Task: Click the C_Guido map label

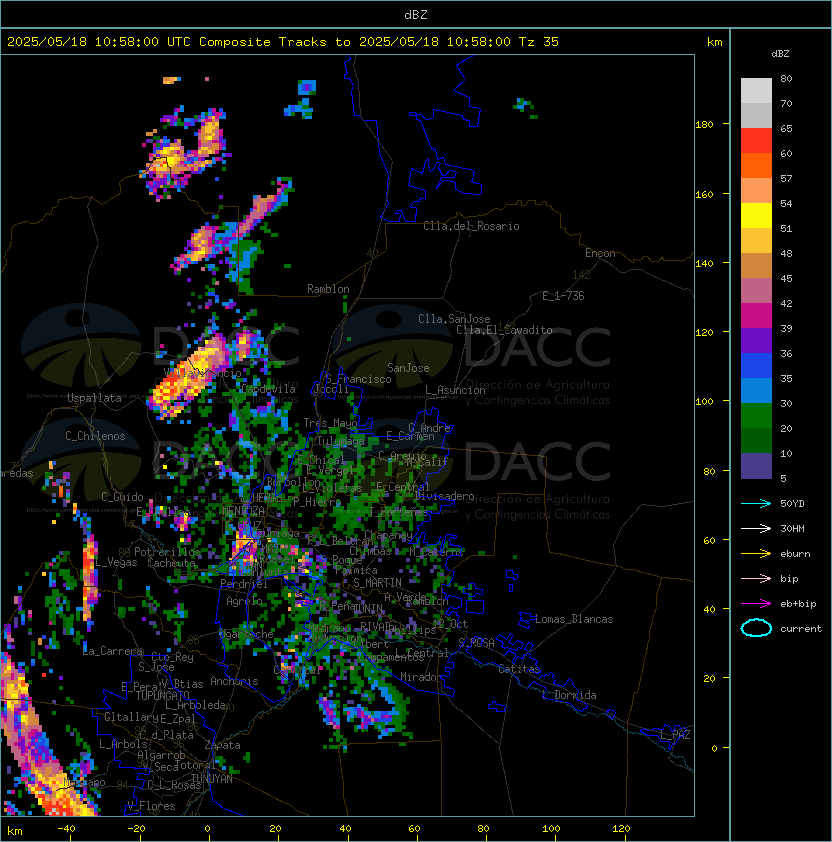Action: (x=122, y=497)
